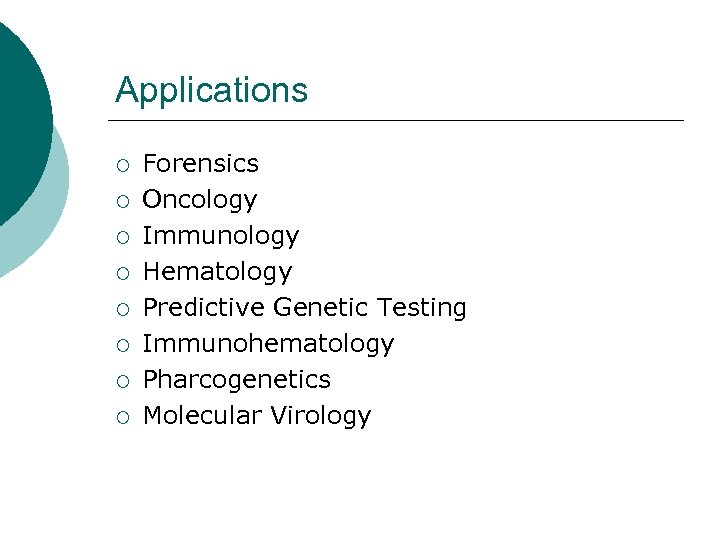Click the bullet circle beside Oncology
This screenshot has width=720, height=540.
(122, 200)
